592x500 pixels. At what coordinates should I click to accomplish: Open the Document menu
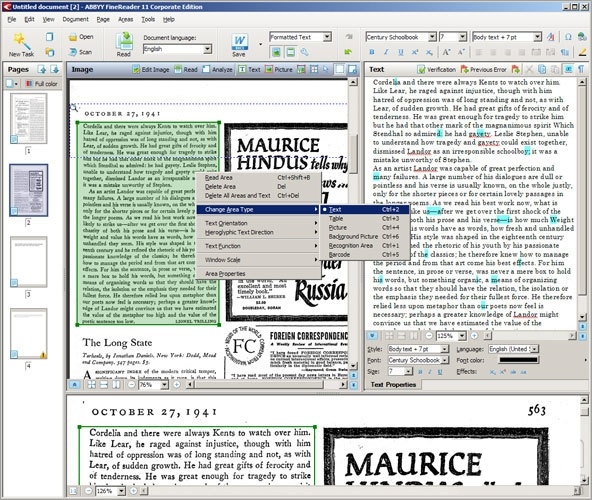76,19
